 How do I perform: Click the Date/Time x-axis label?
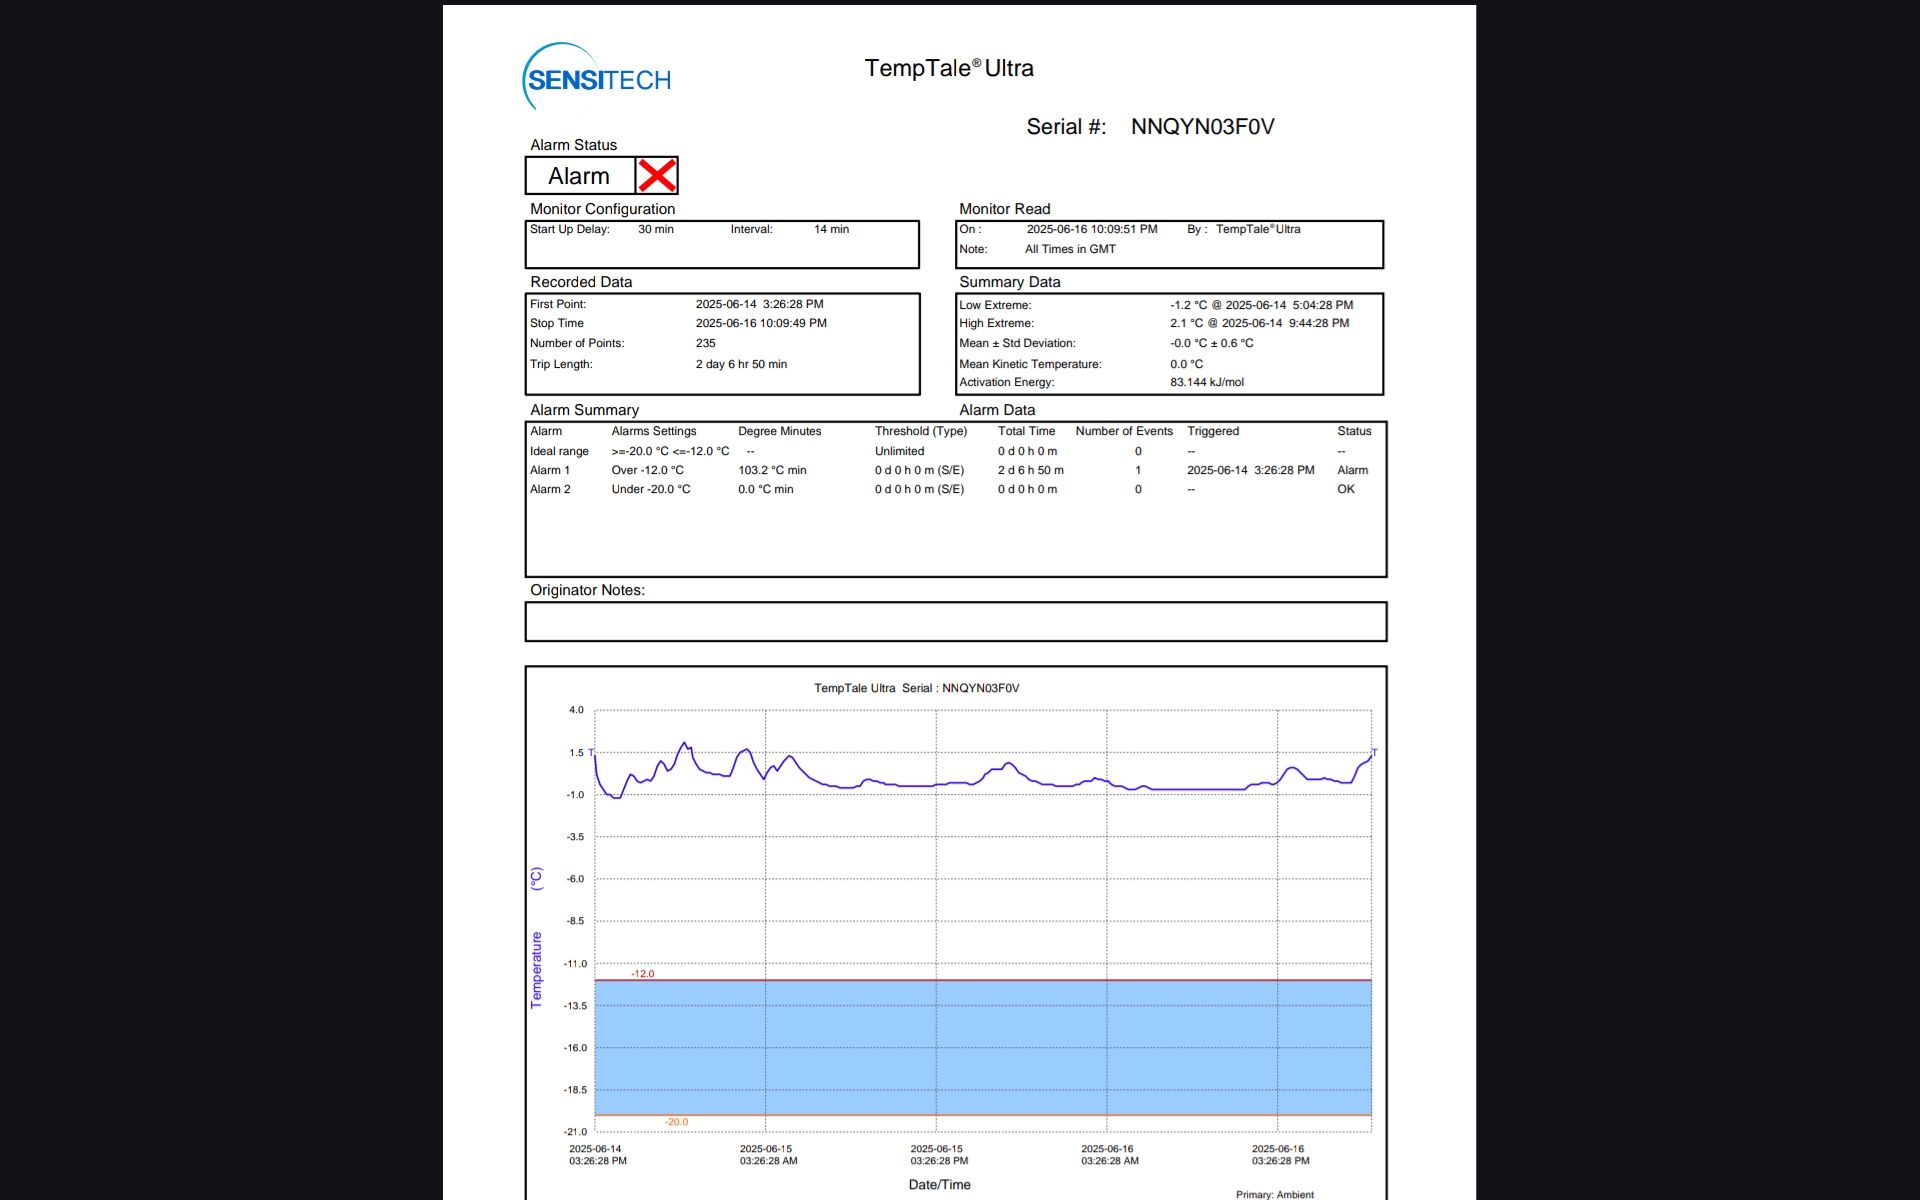coord(939,1184)
